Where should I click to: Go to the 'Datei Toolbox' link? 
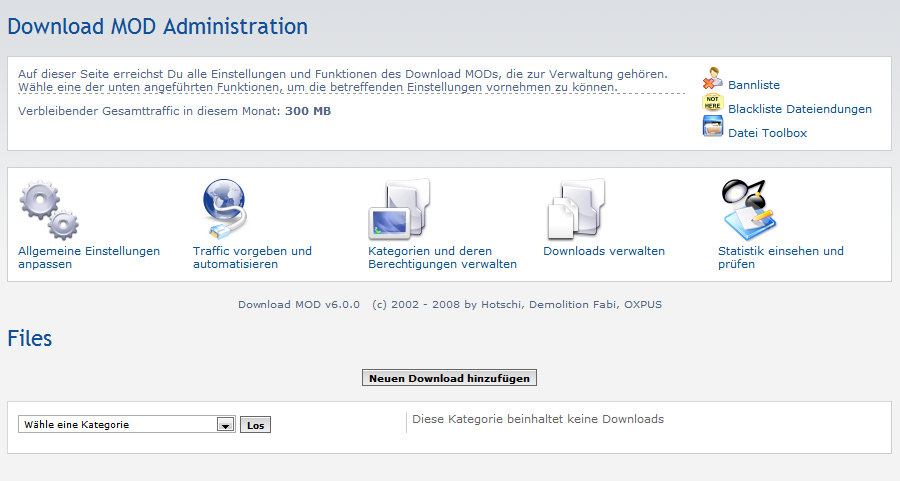[767, 133]
